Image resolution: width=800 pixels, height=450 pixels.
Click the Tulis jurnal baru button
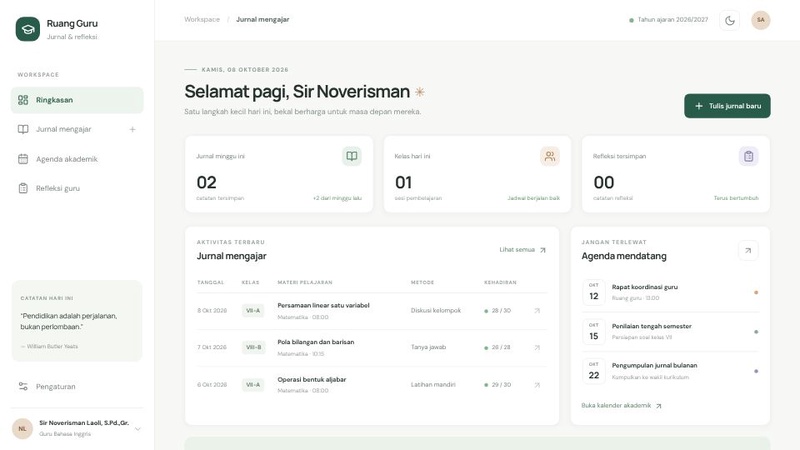pyautogui.click(x=727, y=106)
